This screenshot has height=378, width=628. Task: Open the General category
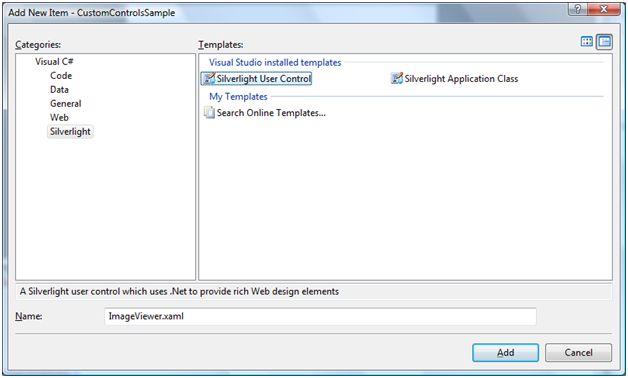click(x=66, y=104)
